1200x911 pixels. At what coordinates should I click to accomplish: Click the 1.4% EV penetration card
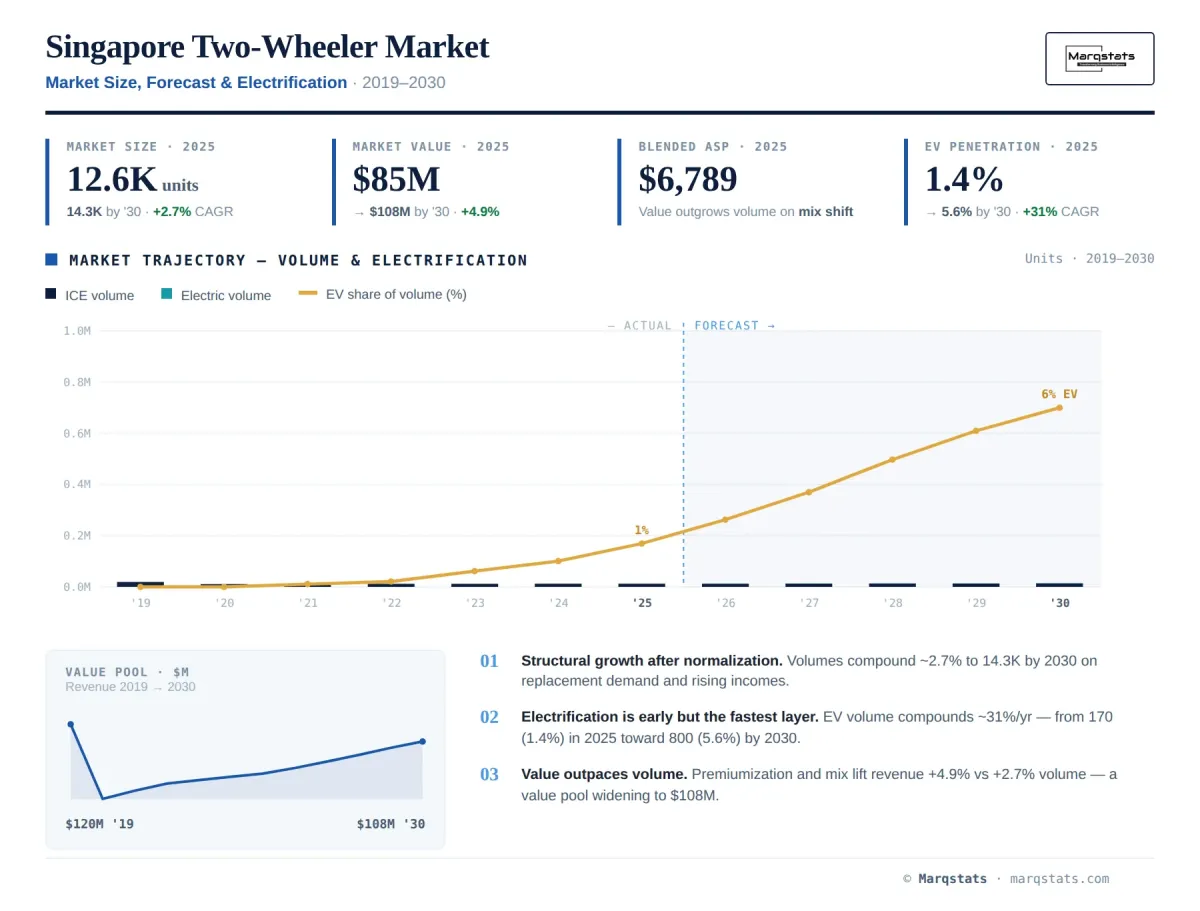coord(1030,182)
